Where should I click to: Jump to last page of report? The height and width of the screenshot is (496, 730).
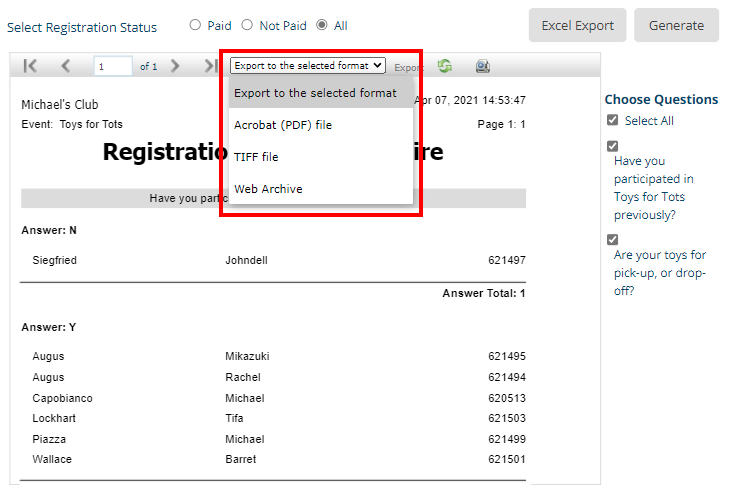coord(210,66)
